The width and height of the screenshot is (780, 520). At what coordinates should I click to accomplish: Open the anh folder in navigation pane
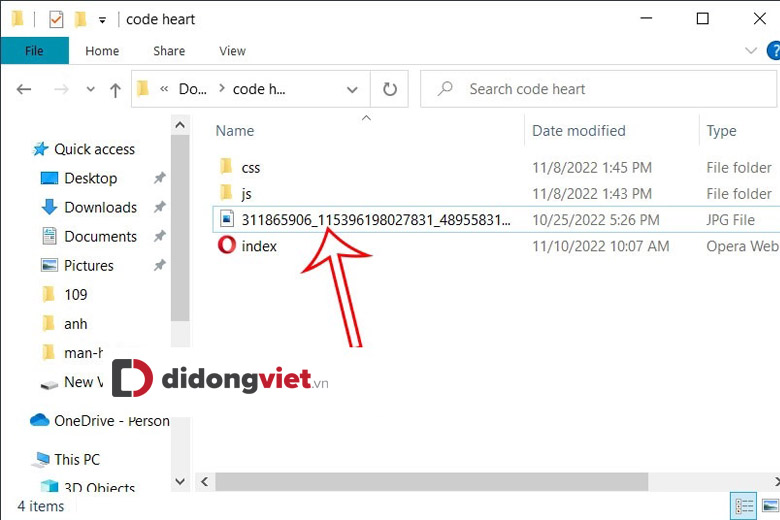76,324
